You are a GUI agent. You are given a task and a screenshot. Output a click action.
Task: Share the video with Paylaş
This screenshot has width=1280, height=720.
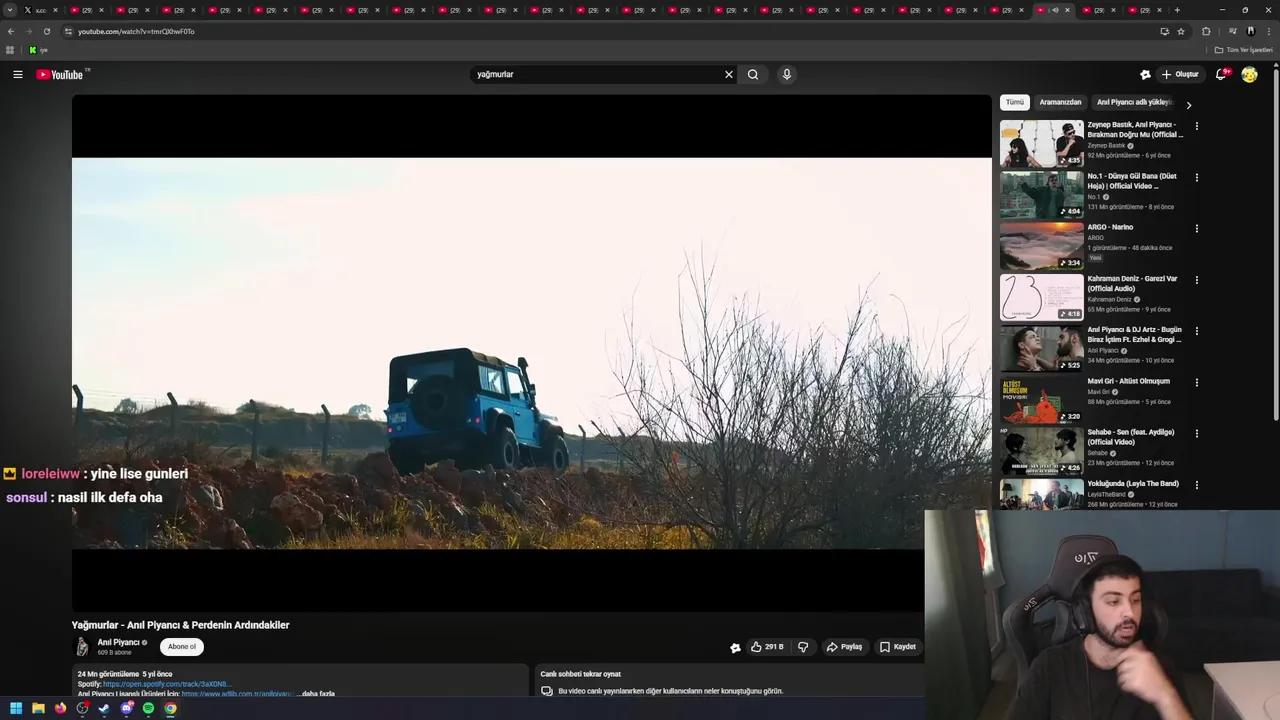844,647
